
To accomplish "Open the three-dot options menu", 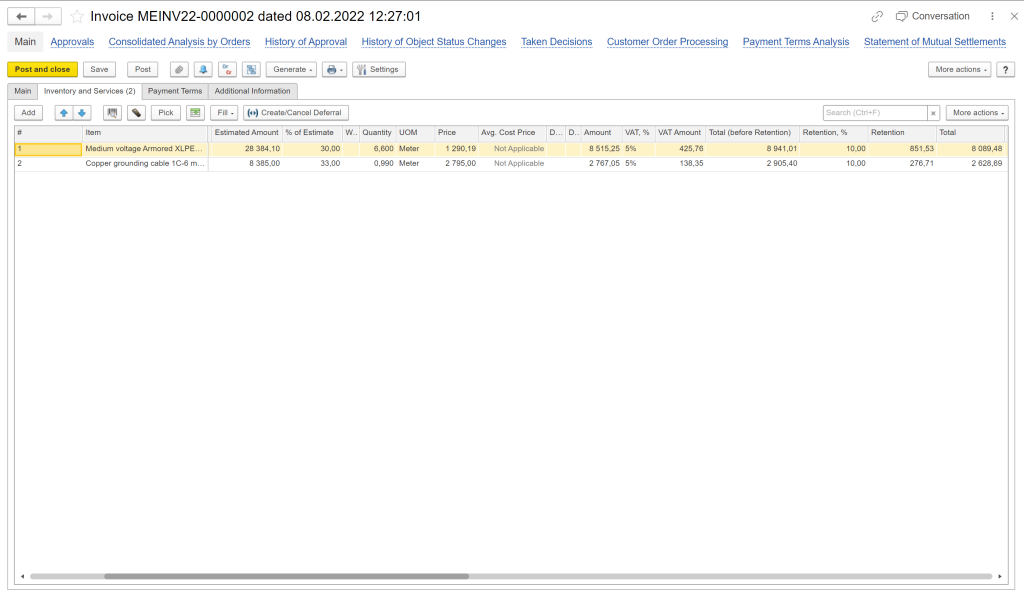I will tap(992, 16).
